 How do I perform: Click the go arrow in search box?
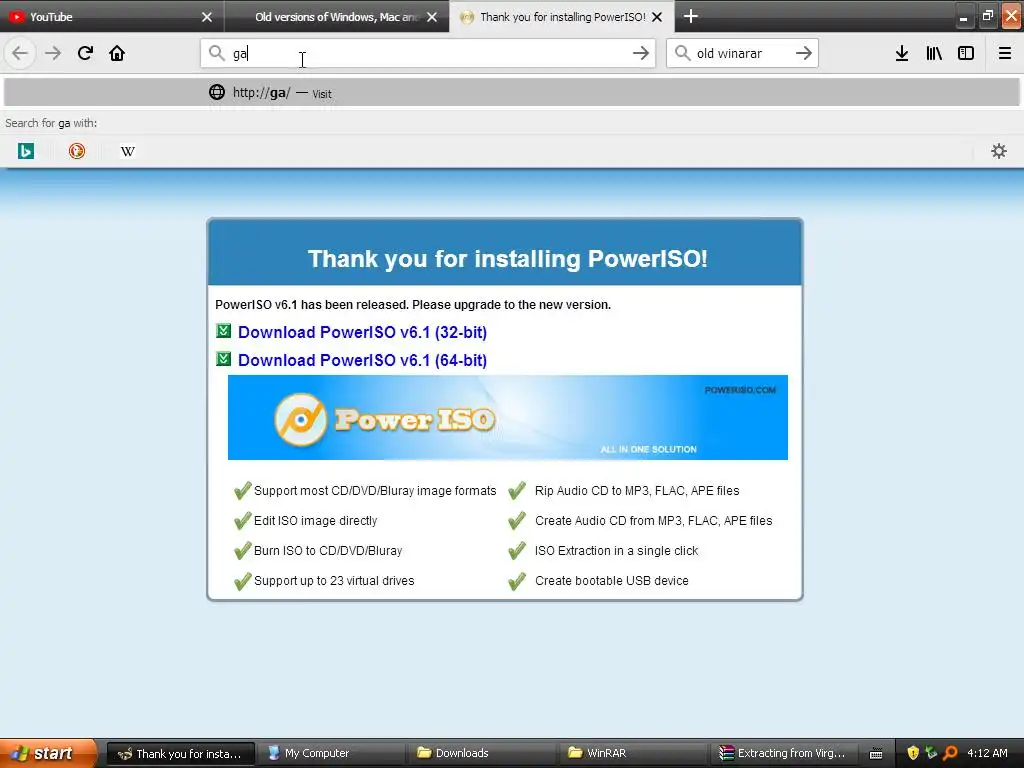tap(803, 53)
